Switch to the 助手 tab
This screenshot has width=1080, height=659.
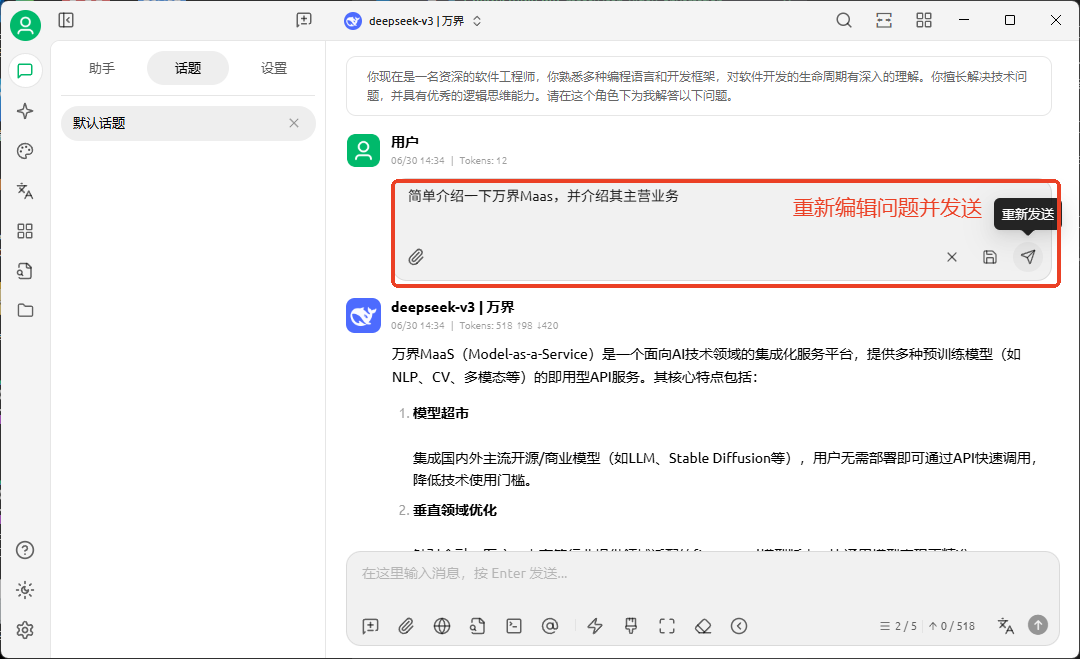pyautogui.click(x=102, y=68)
